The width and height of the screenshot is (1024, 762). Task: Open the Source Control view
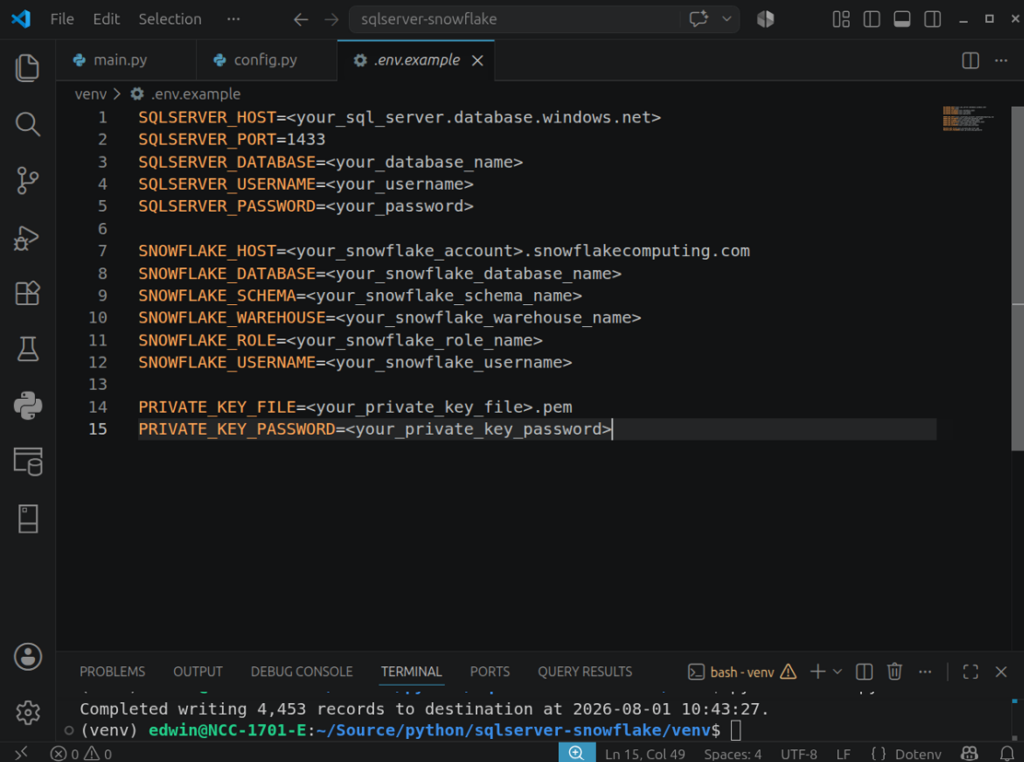[27, 181]
